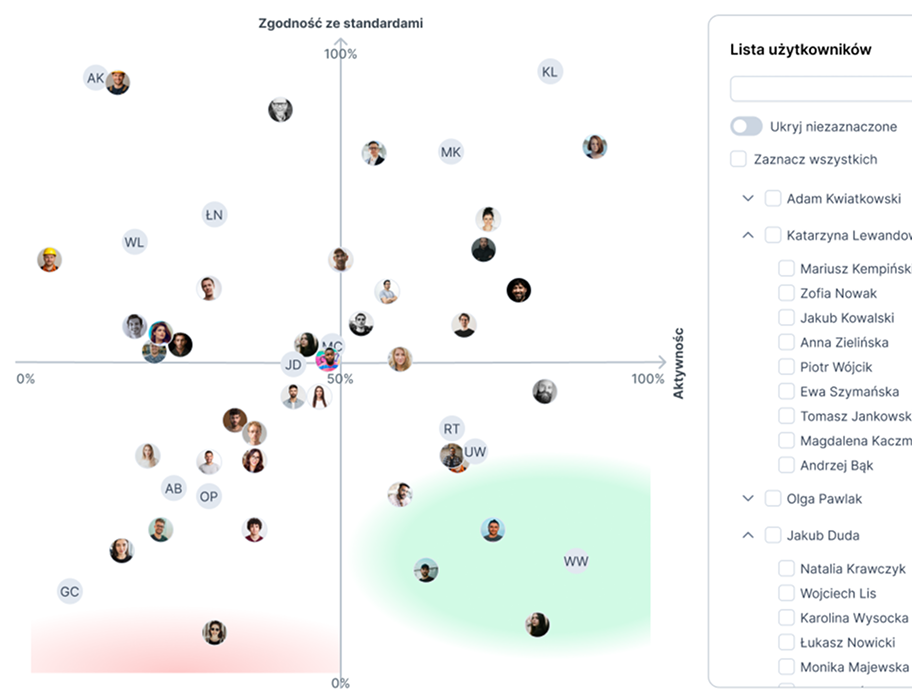The image size is (912, 698).
Task: Collapse the Katarzyna Lewandowska group
Action: tap(748, 235)
